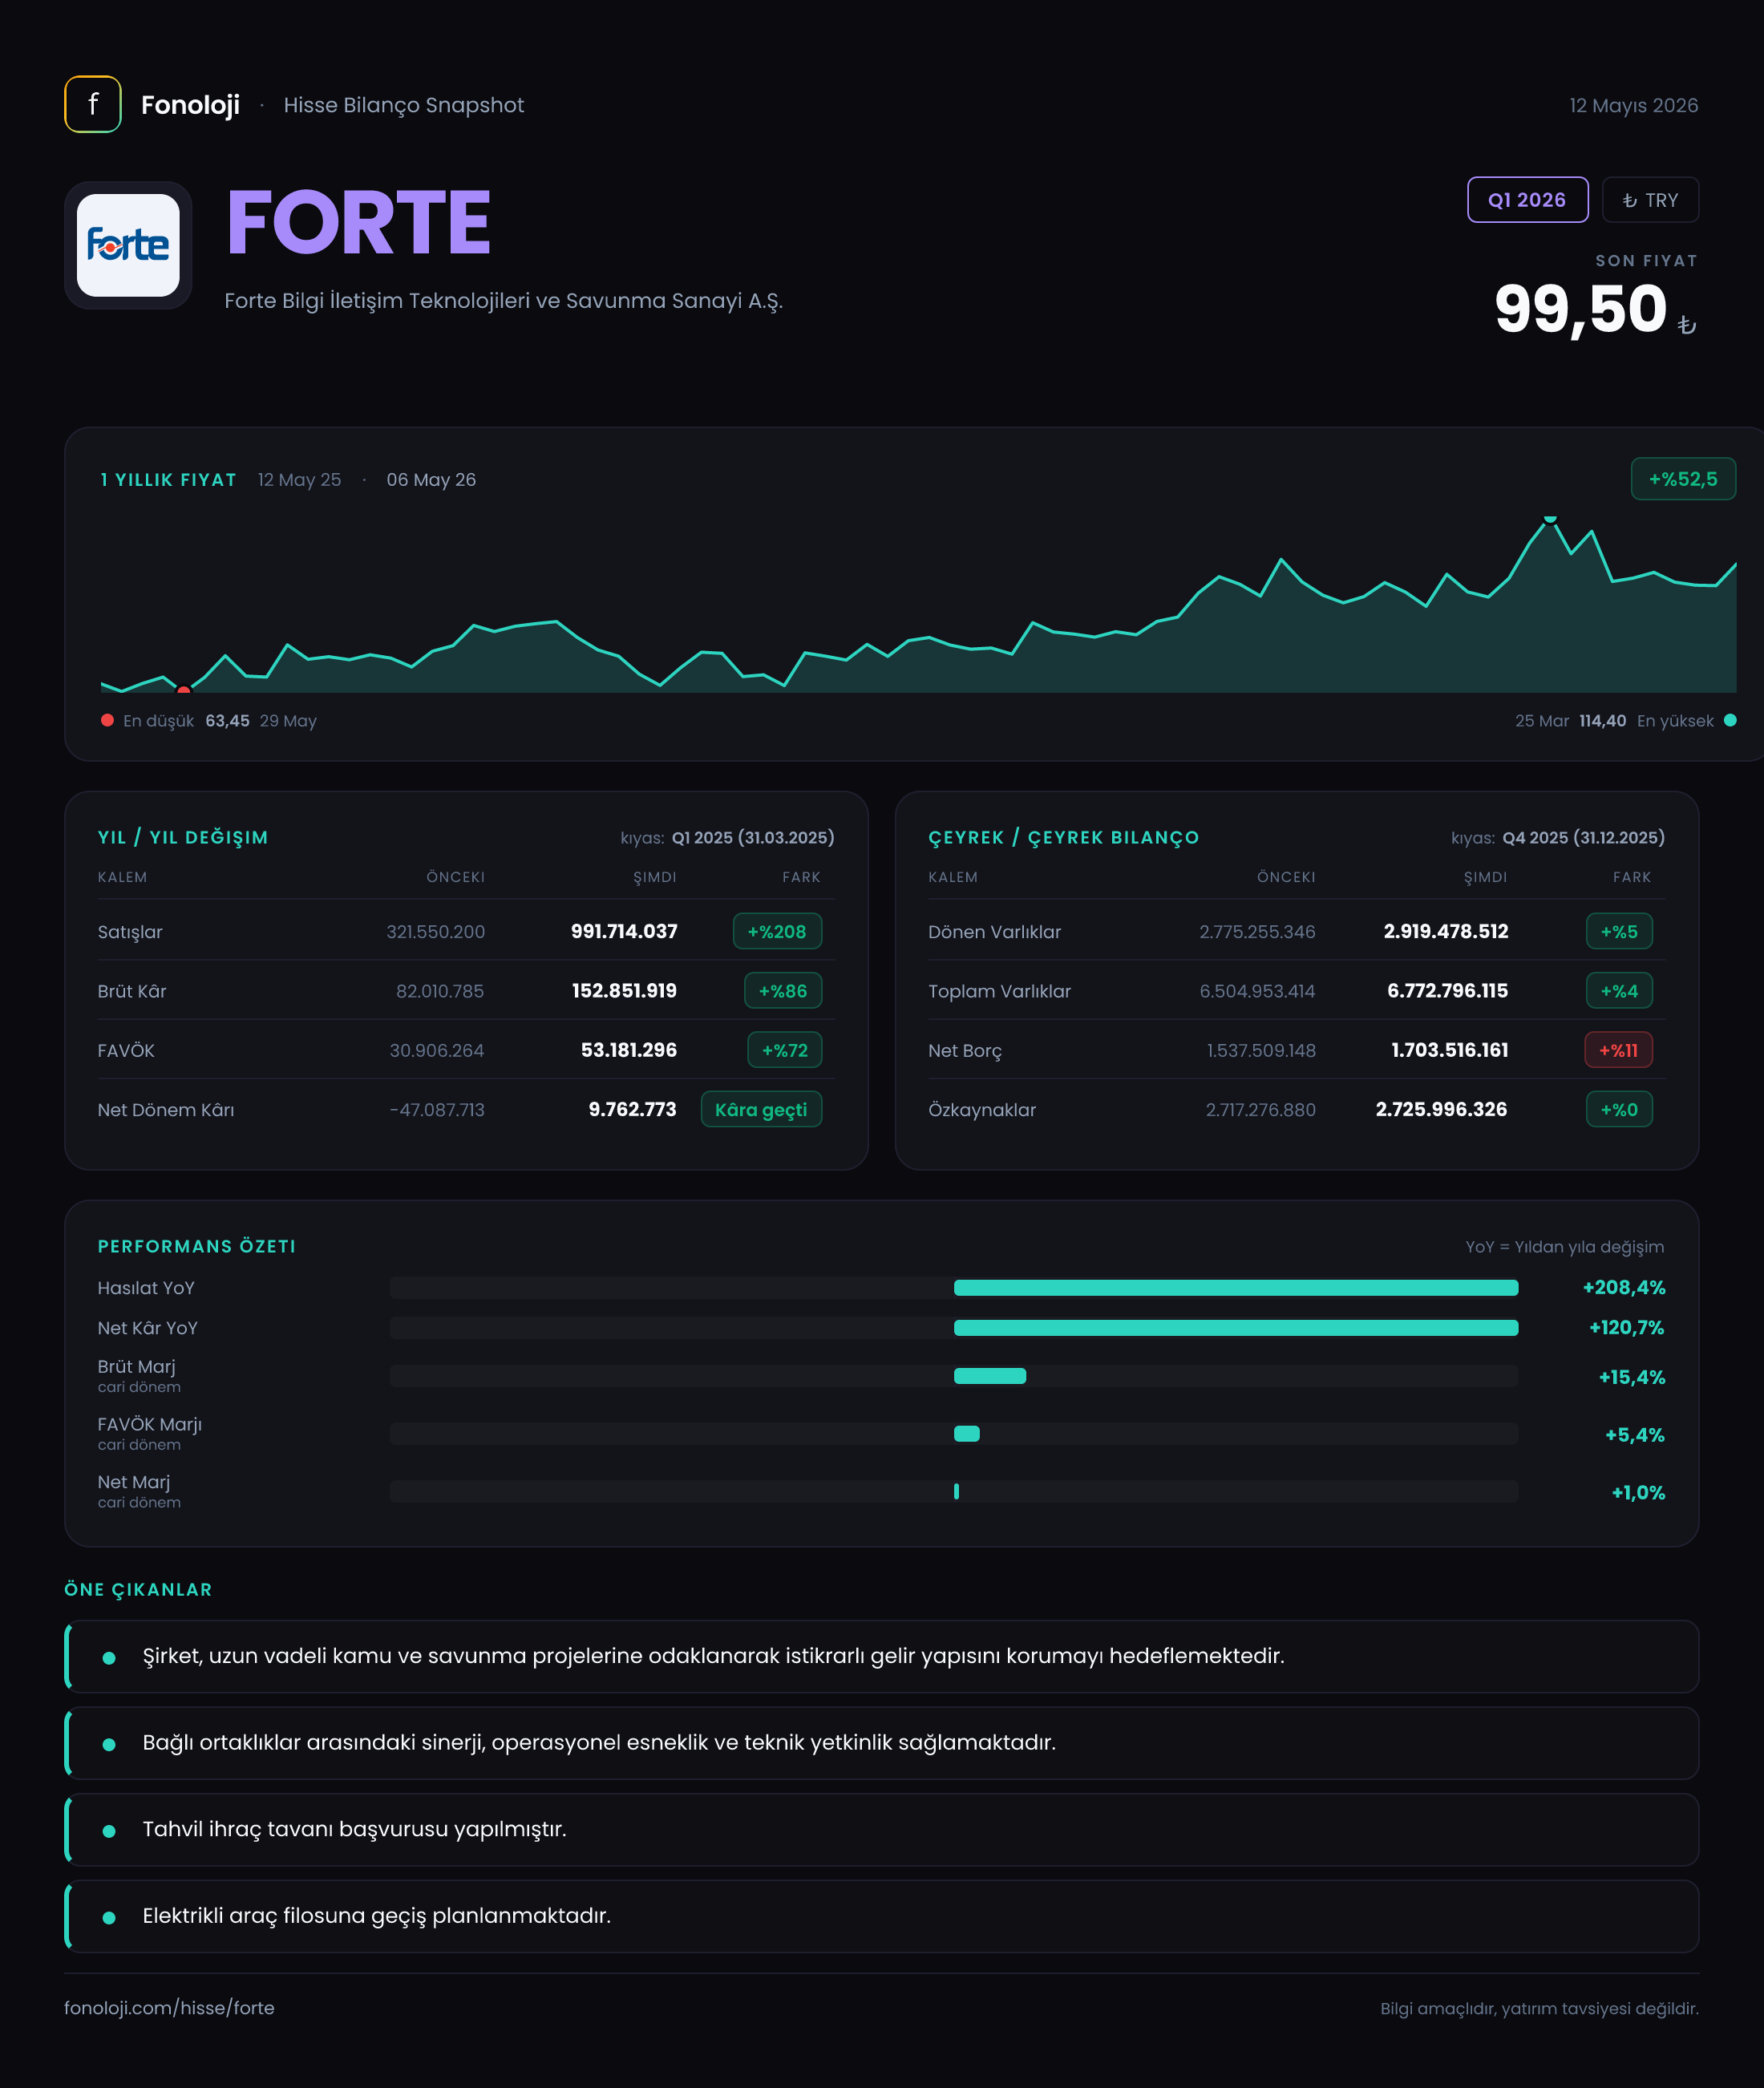
Task: Click the Dönen Varlıklar value 2.919.478.512
Action: [1446, 931]
